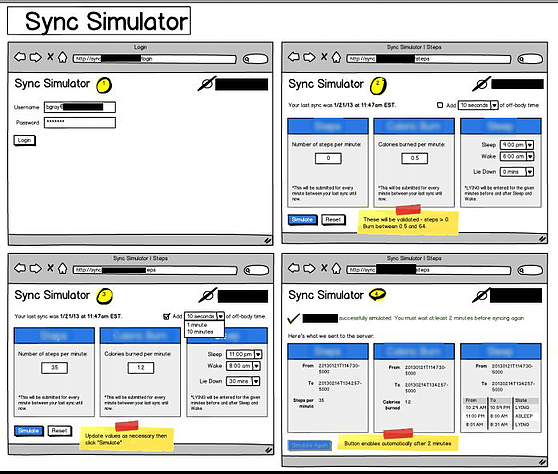This screenshot has height=474, width=558.
Task: Check the unchecked Add off-body time checkbox
Action: pos(440,105)
